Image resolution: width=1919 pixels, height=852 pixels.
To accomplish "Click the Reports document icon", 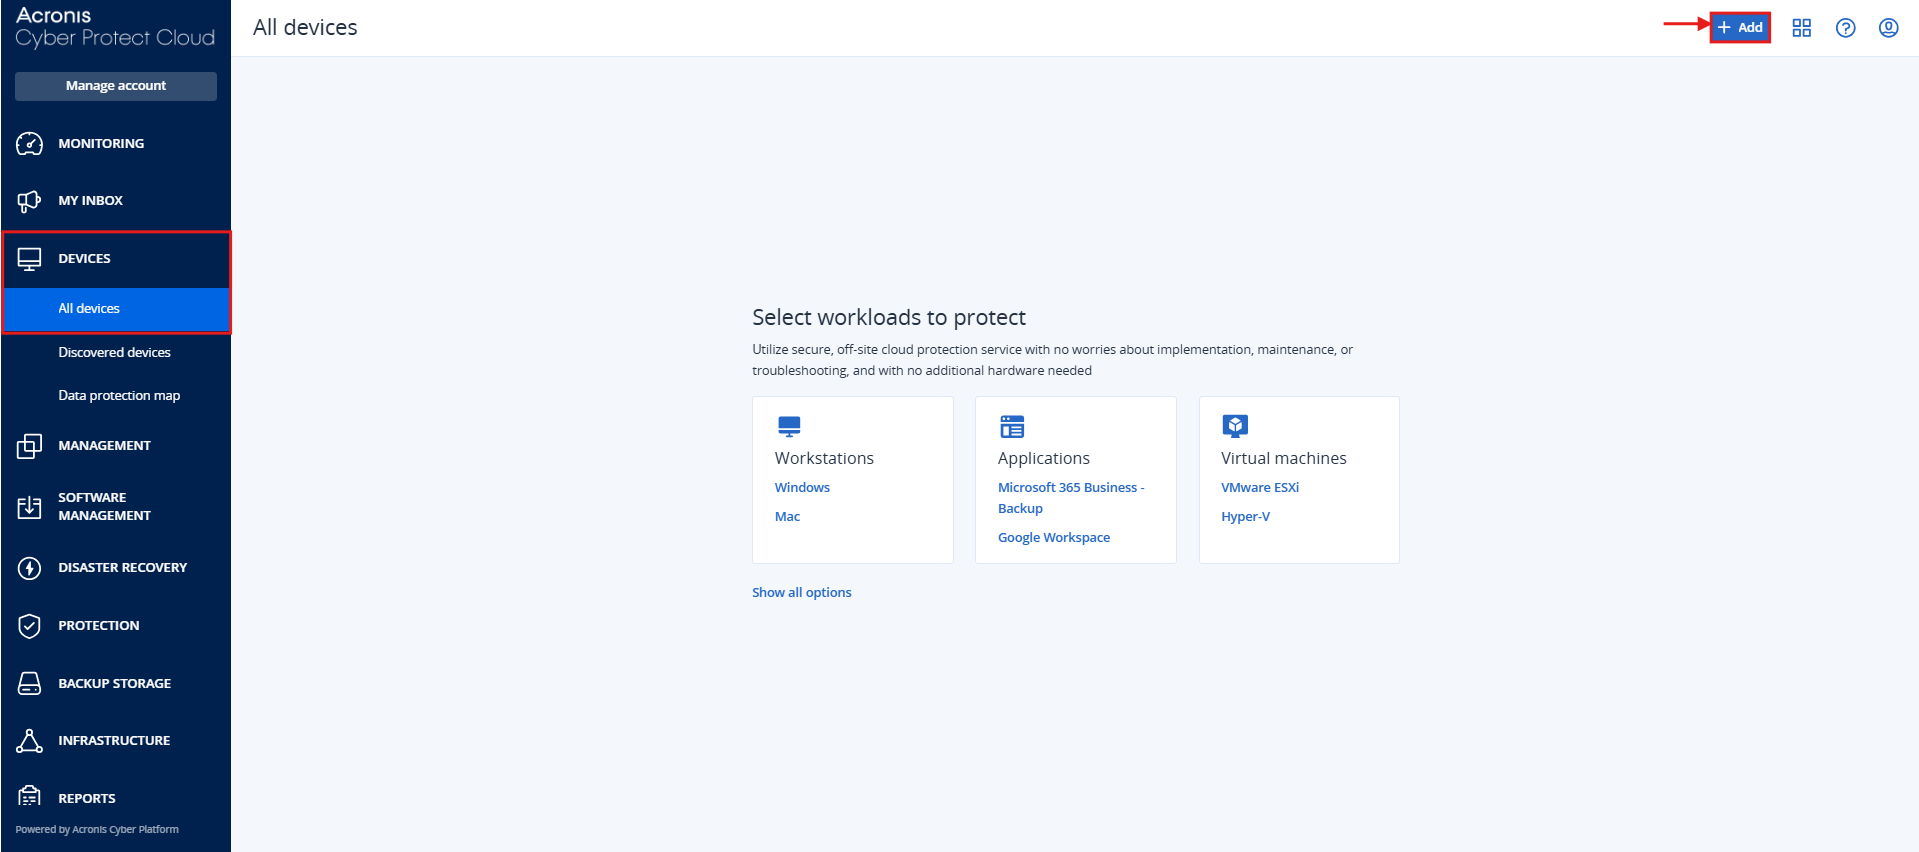I will click(x=30, y=797).
